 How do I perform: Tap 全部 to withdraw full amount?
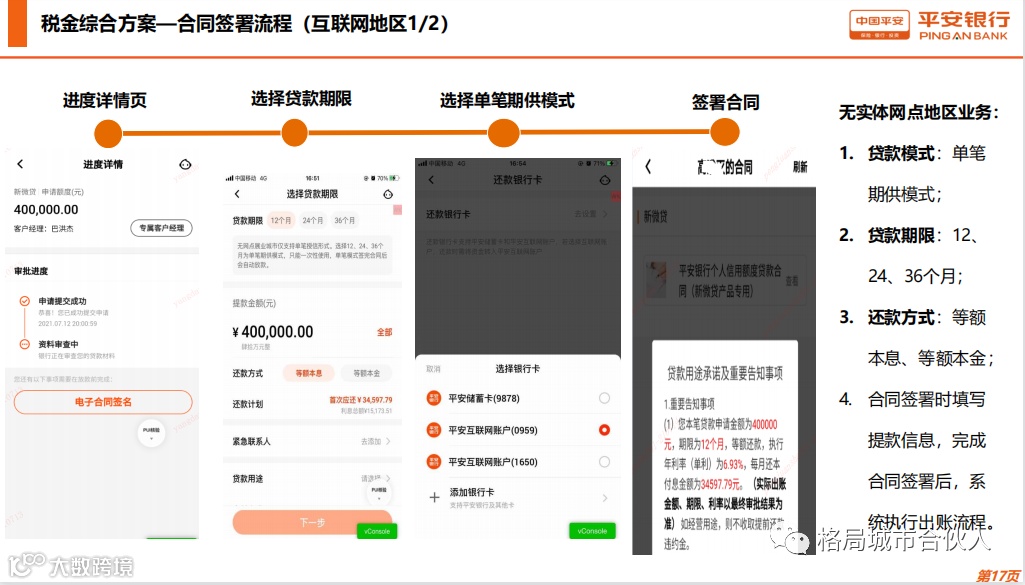point(384,332)
